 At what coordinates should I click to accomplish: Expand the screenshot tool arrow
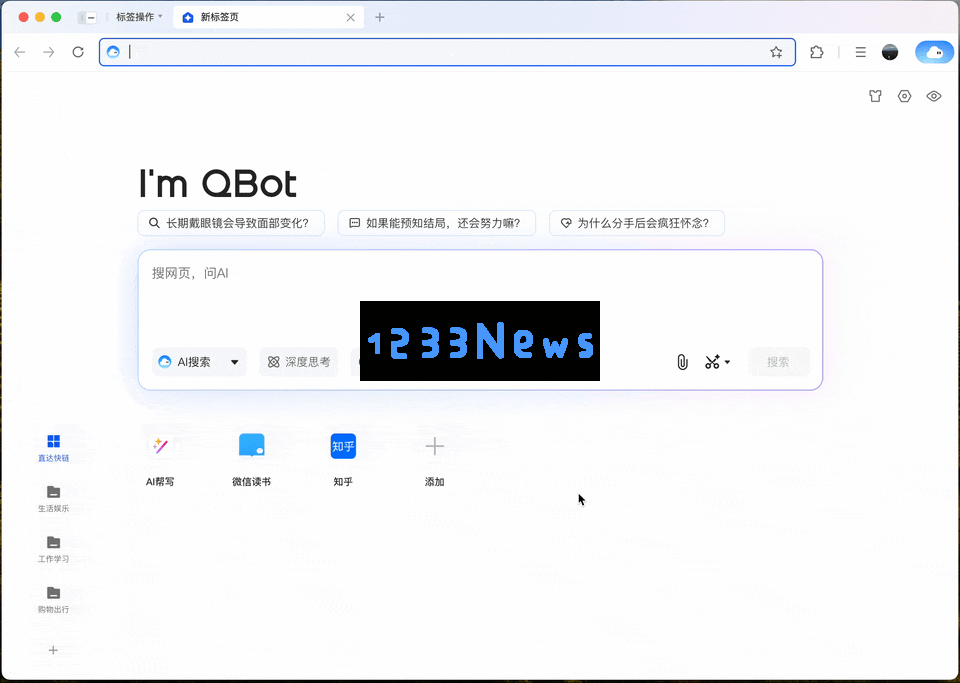727,362
